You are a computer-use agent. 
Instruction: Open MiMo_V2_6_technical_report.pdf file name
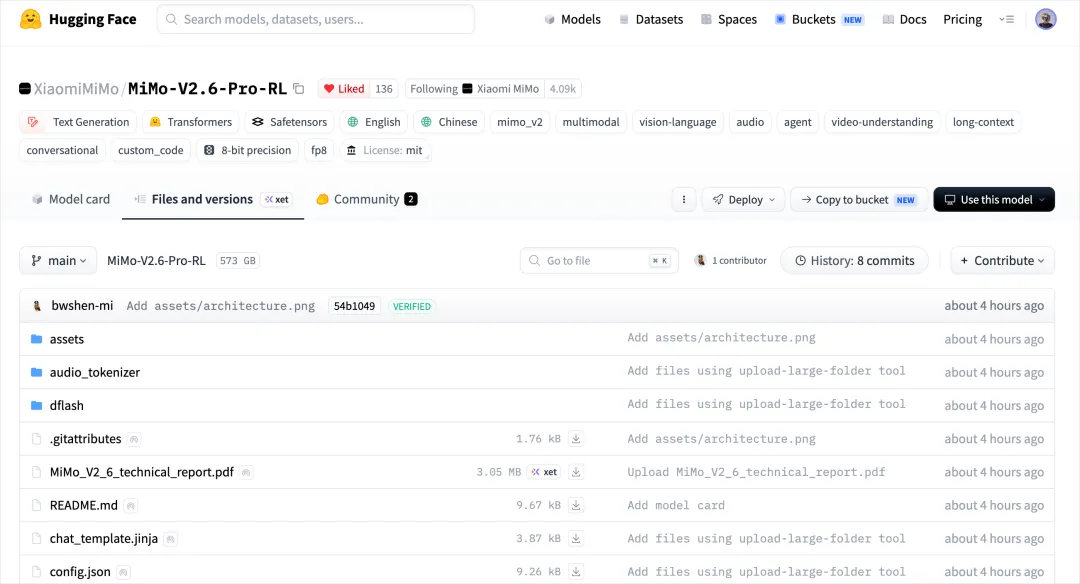tap(141, 472)
